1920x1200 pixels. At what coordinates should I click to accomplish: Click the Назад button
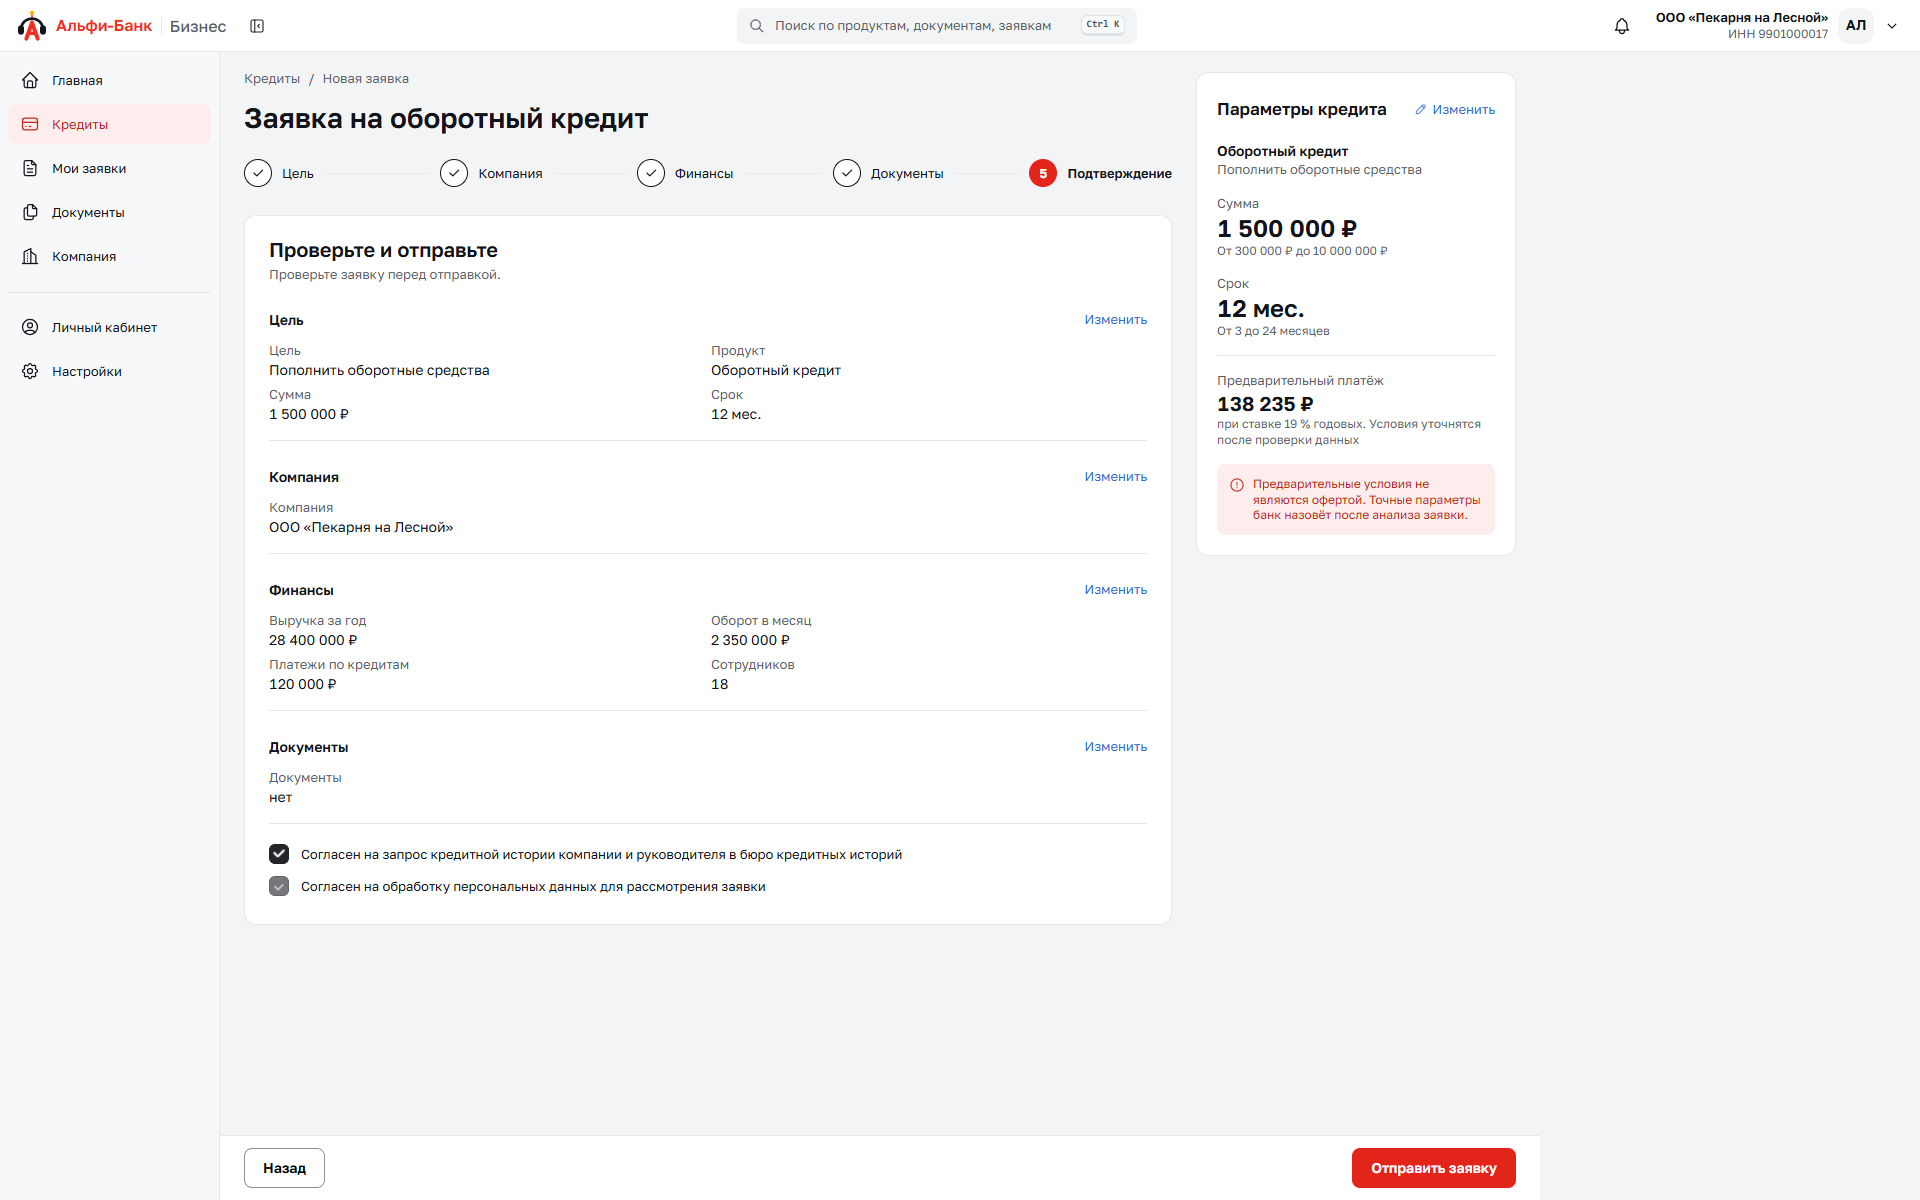(x=284, y=1168)
